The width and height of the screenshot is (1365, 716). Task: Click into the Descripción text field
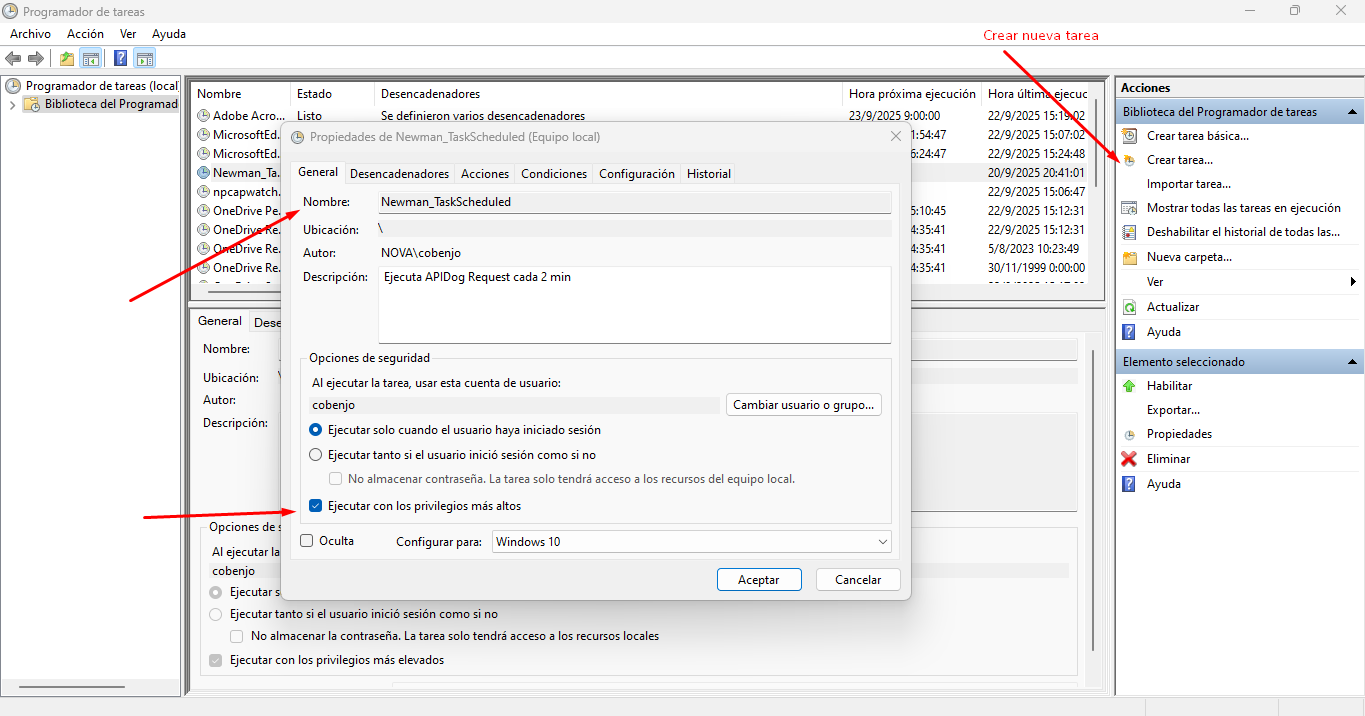pyautogui.click(x=634, y=305)
